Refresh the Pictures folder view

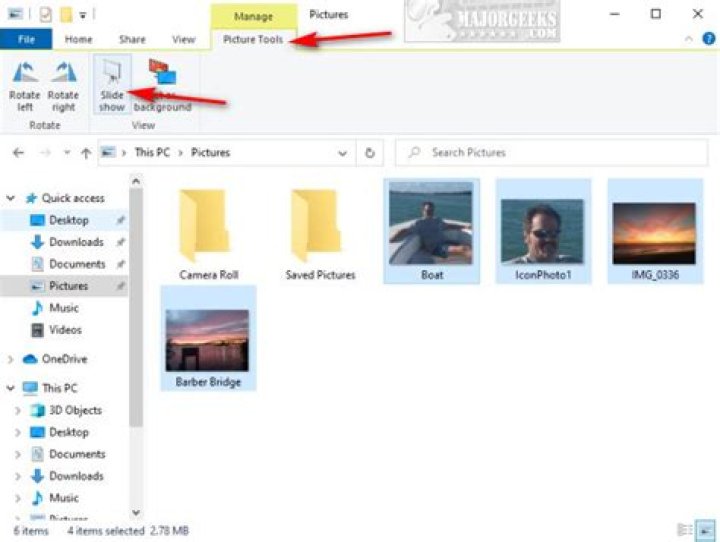point(370,153)
